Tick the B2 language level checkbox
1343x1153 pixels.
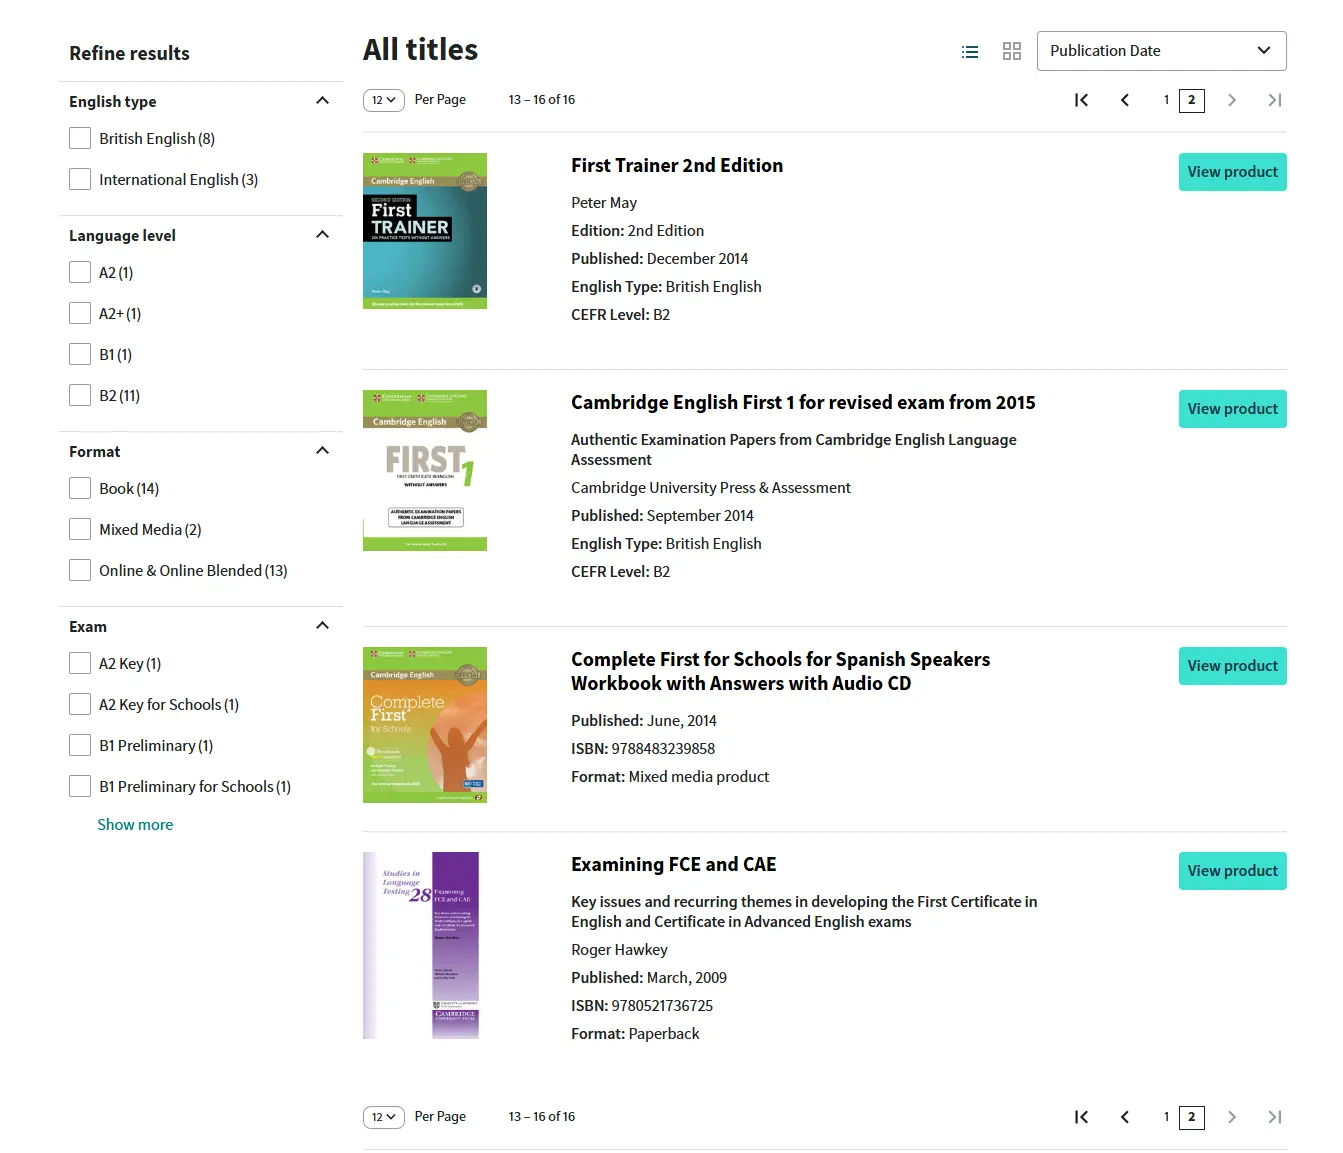pos(80,396)
